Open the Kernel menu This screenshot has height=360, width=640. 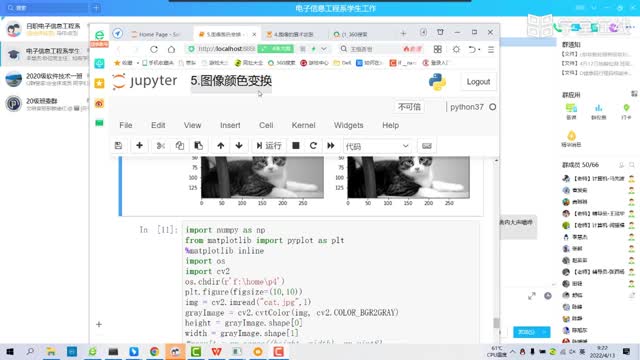point(303,125)
